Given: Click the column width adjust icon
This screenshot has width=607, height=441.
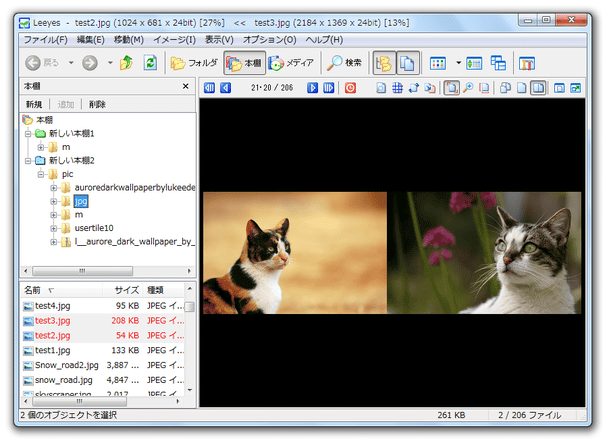Looking at the screenshot, I should pos(474,63).
